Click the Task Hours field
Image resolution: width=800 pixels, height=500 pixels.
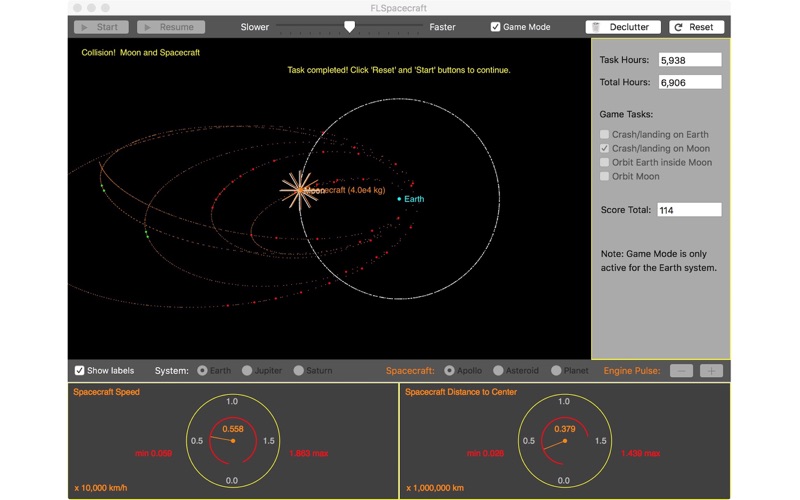tap(689, 60)
